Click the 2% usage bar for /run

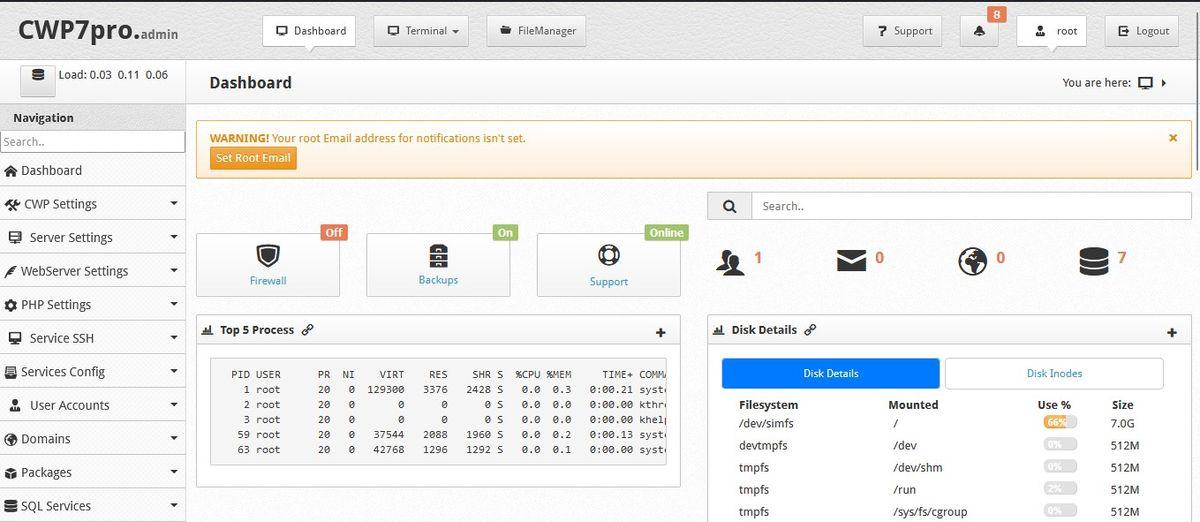(1060, 489)
